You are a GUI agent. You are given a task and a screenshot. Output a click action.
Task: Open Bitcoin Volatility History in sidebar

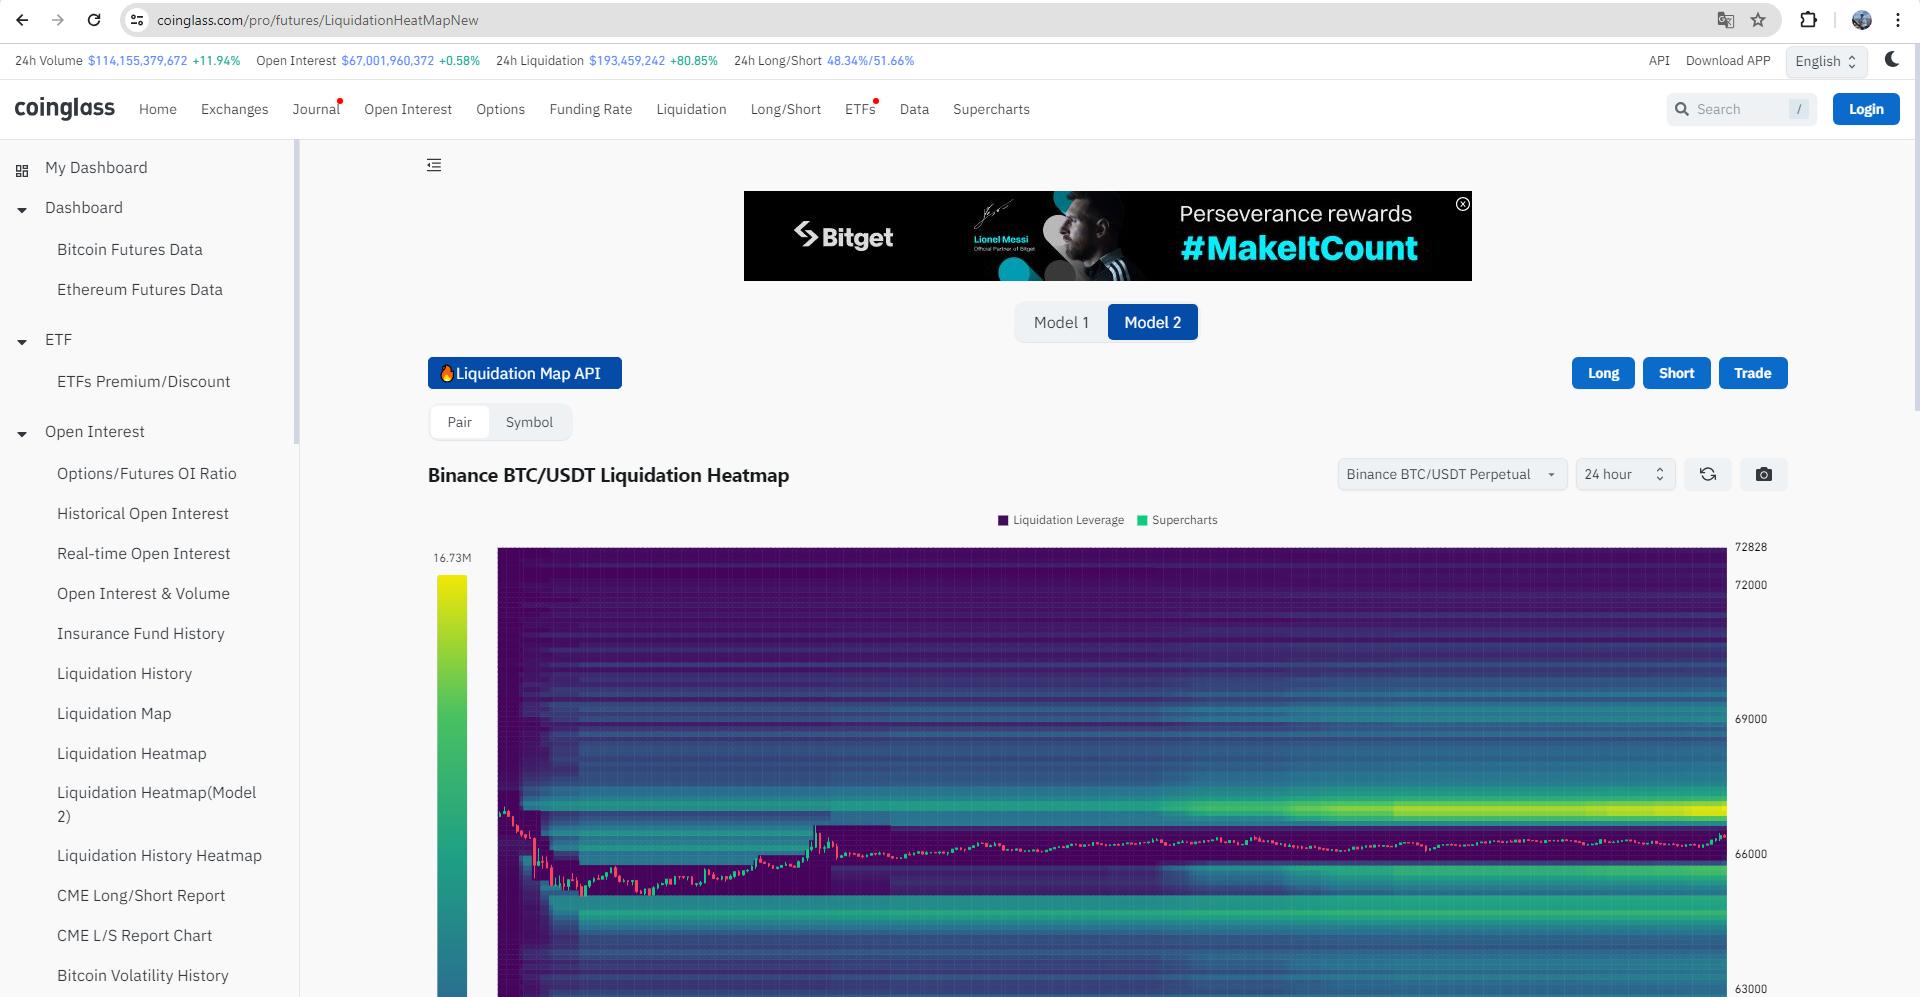pyautogui.click(x=143, y=975)
